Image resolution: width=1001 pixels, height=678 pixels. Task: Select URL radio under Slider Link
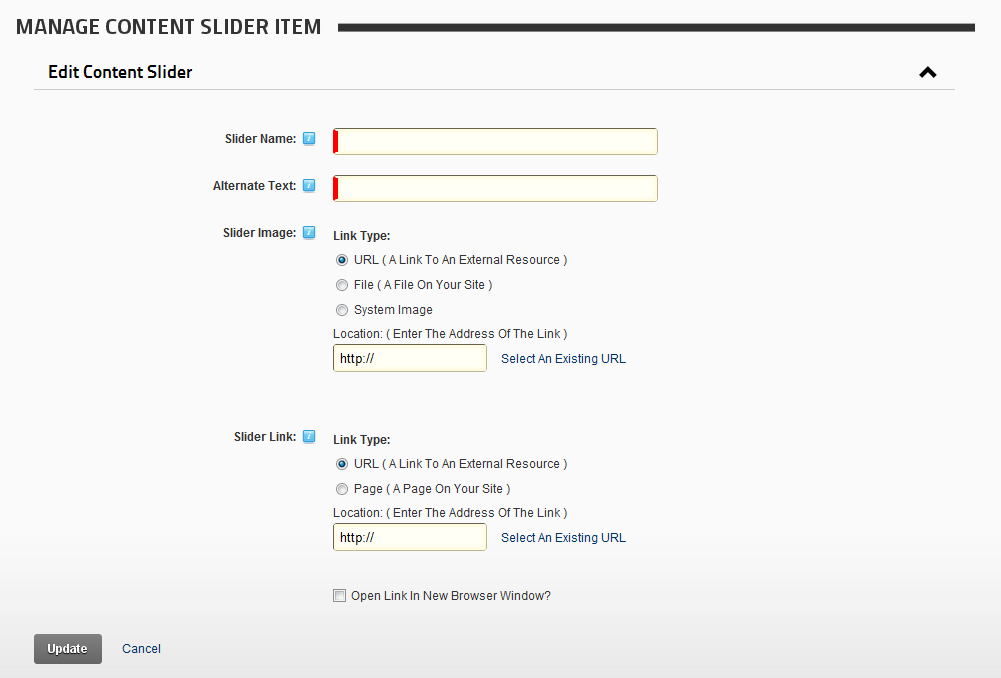(x=342, y=464)
